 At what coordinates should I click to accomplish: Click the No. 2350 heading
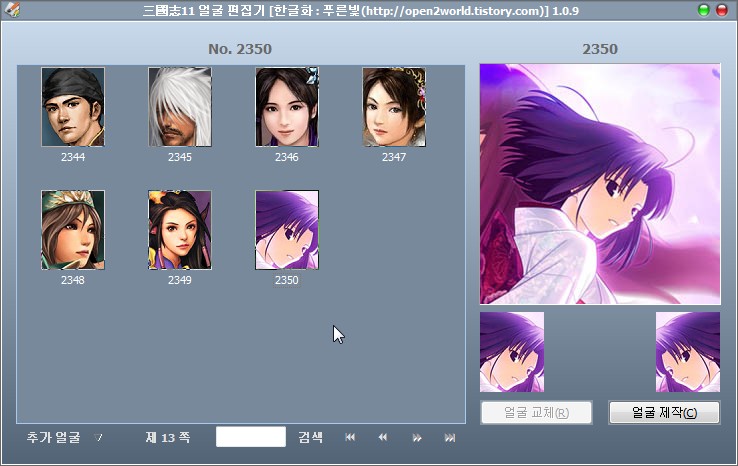coord(240,49)
